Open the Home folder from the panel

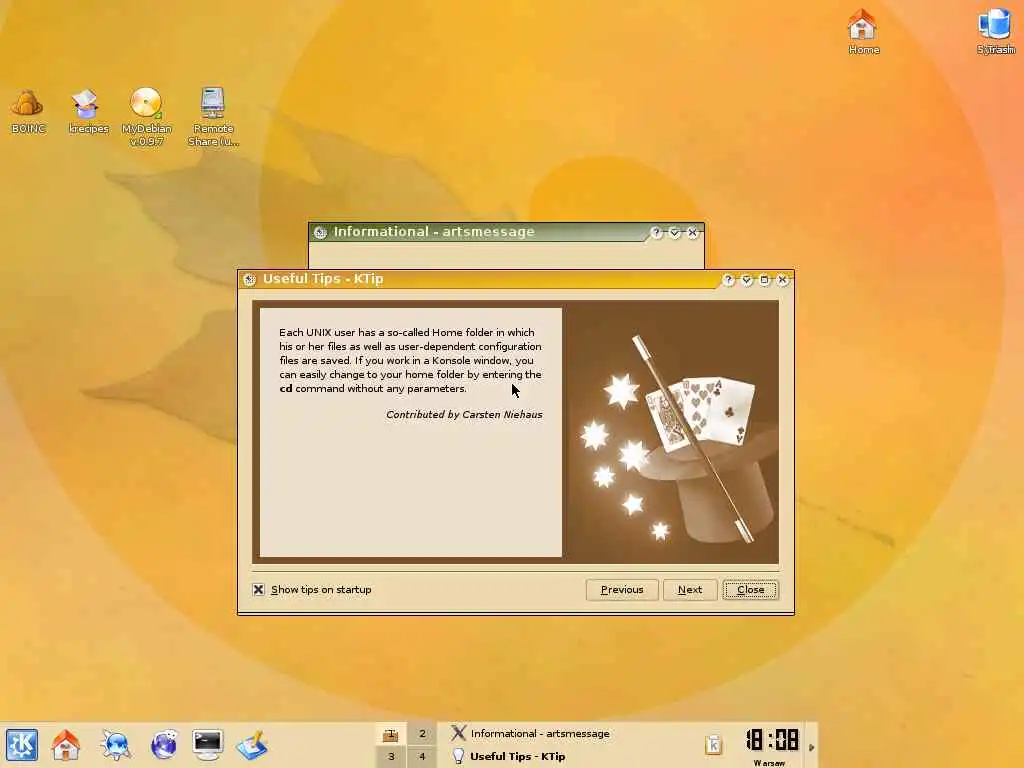[x=65, y=745]
